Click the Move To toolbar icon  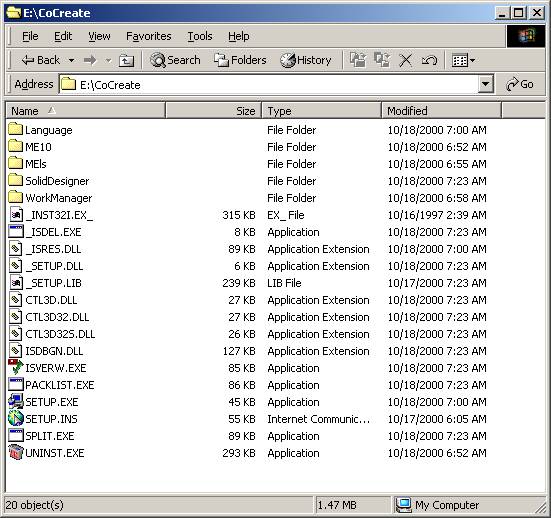(358, 60)
